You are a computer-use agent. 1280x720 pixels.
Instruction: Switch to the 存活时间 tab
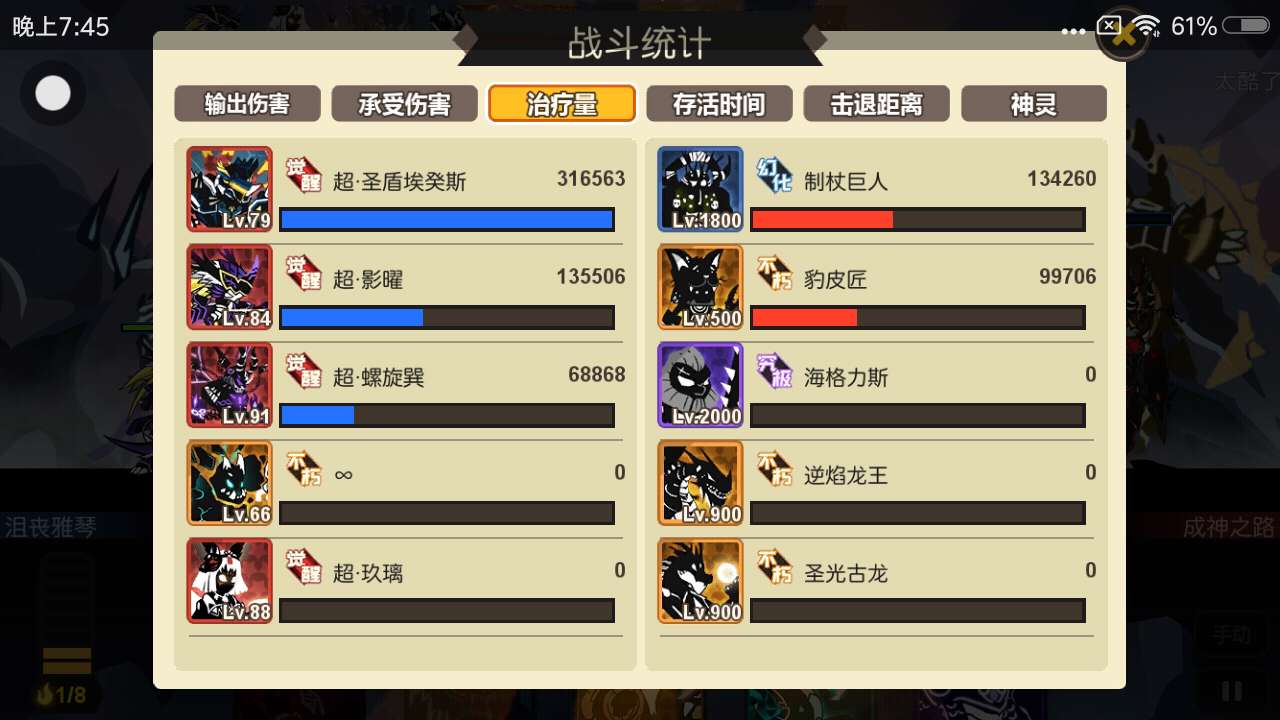tap(719, 104)
